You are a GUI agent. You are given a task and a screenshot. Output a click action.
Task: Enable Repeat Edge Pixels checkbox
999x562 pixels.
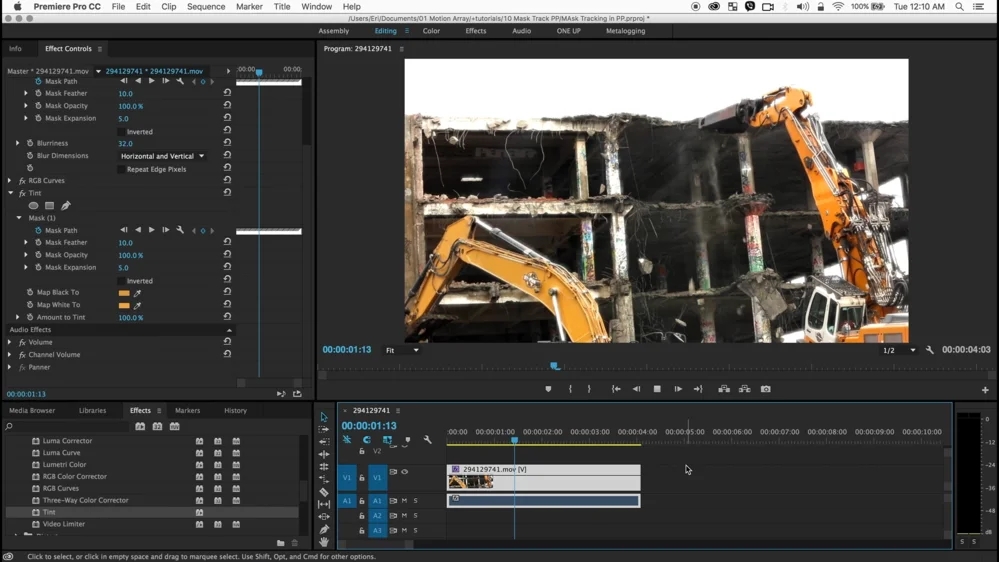(x=121, y=169)
